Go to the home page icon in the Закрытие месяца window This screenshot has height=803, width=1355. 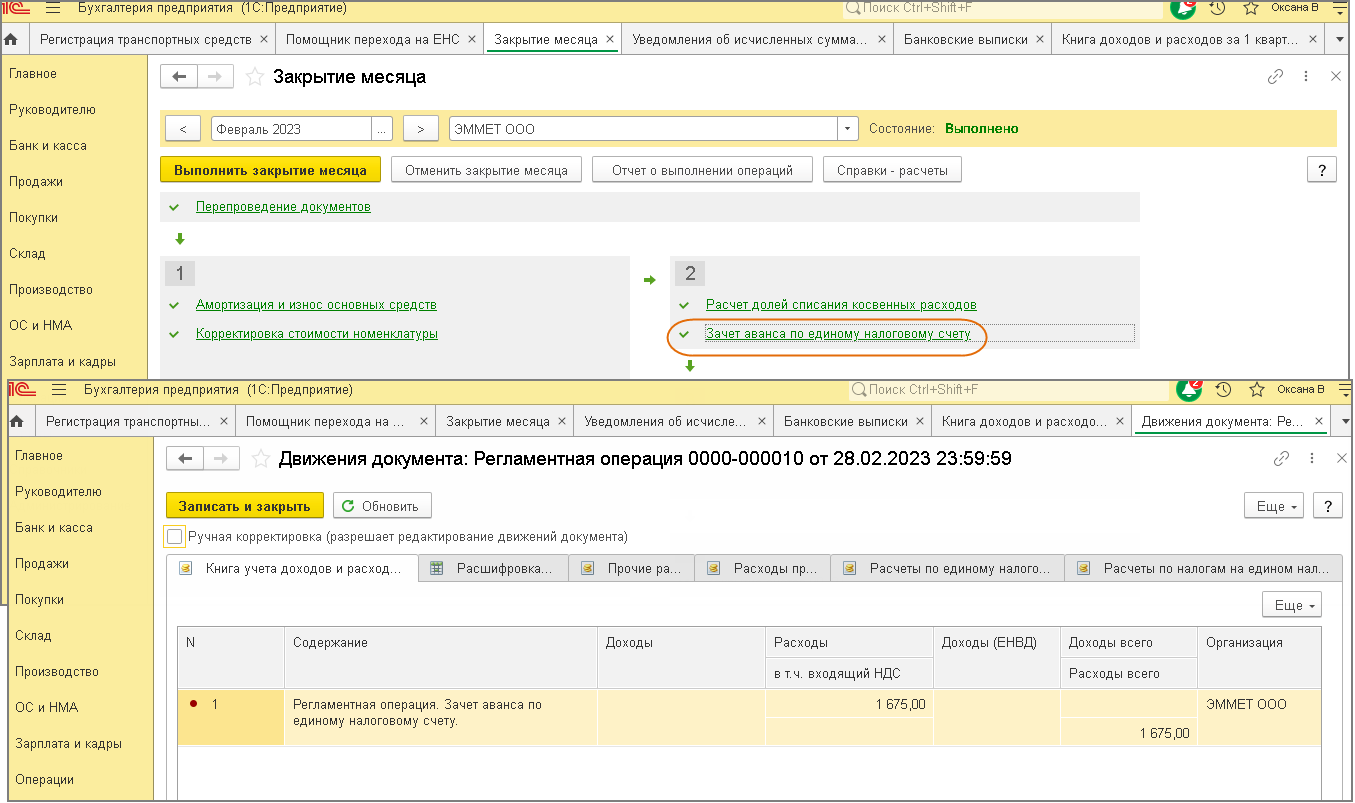tap(11, 40)
